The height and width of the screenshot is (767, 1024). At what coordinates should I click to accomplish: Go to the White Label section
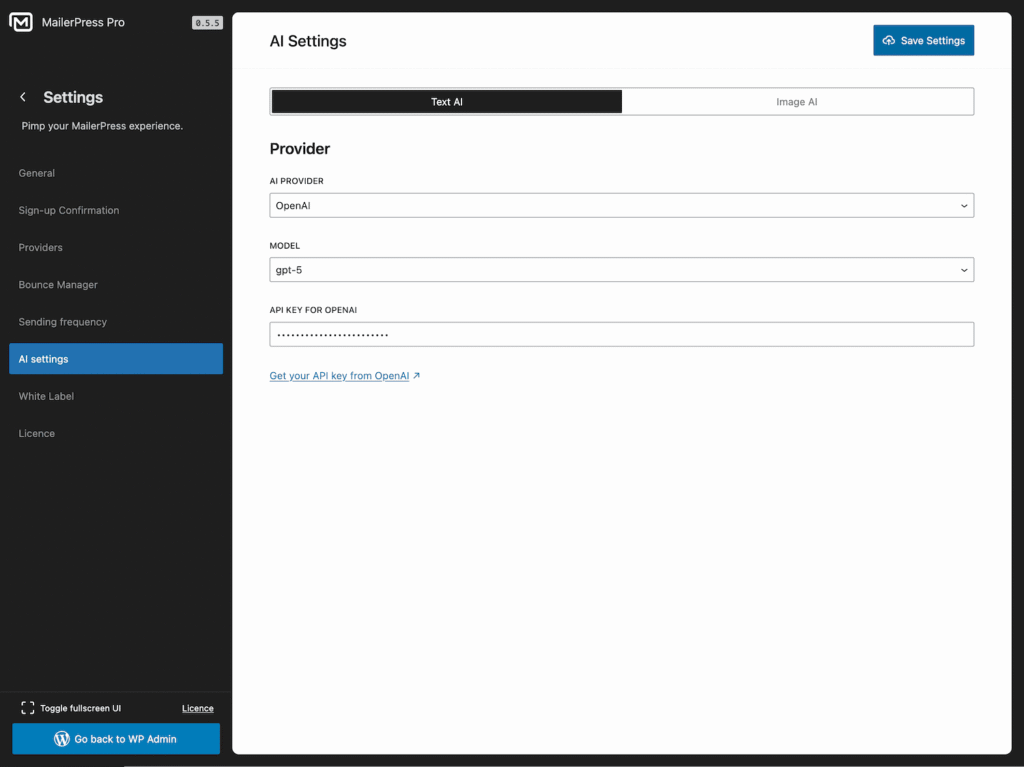pos(46,396)
